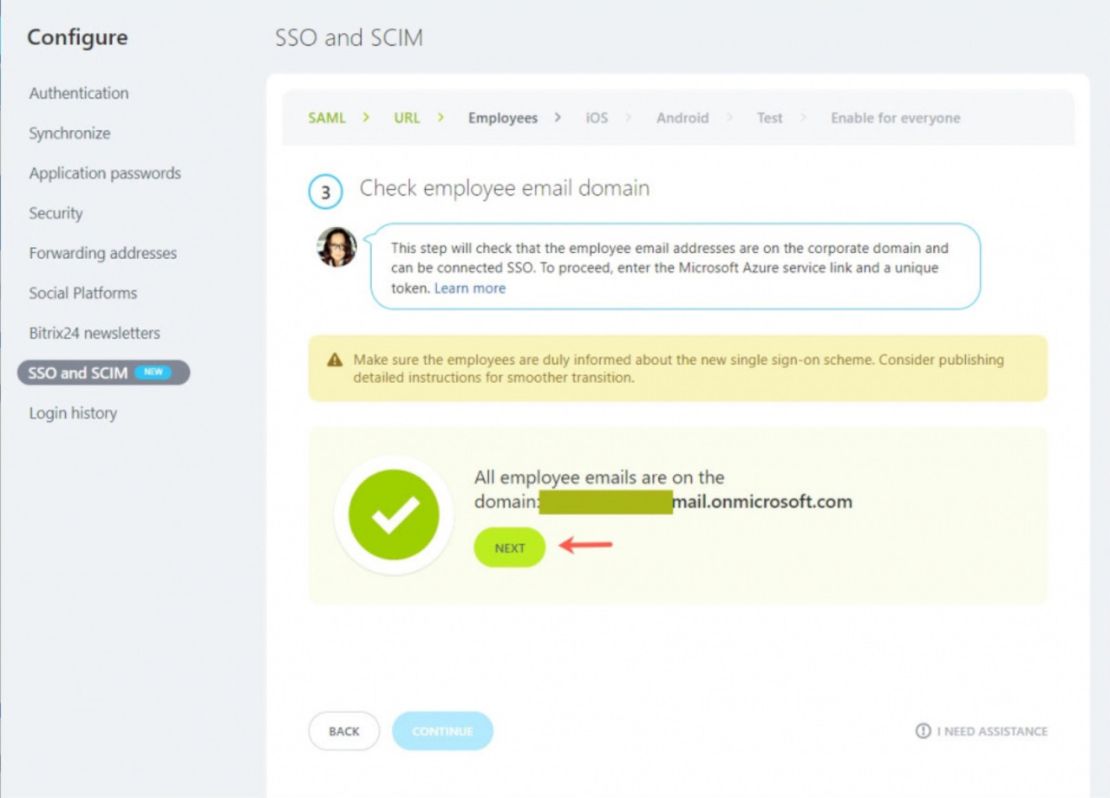
Task: Go back to the SAML step
Action: [327, 118]
